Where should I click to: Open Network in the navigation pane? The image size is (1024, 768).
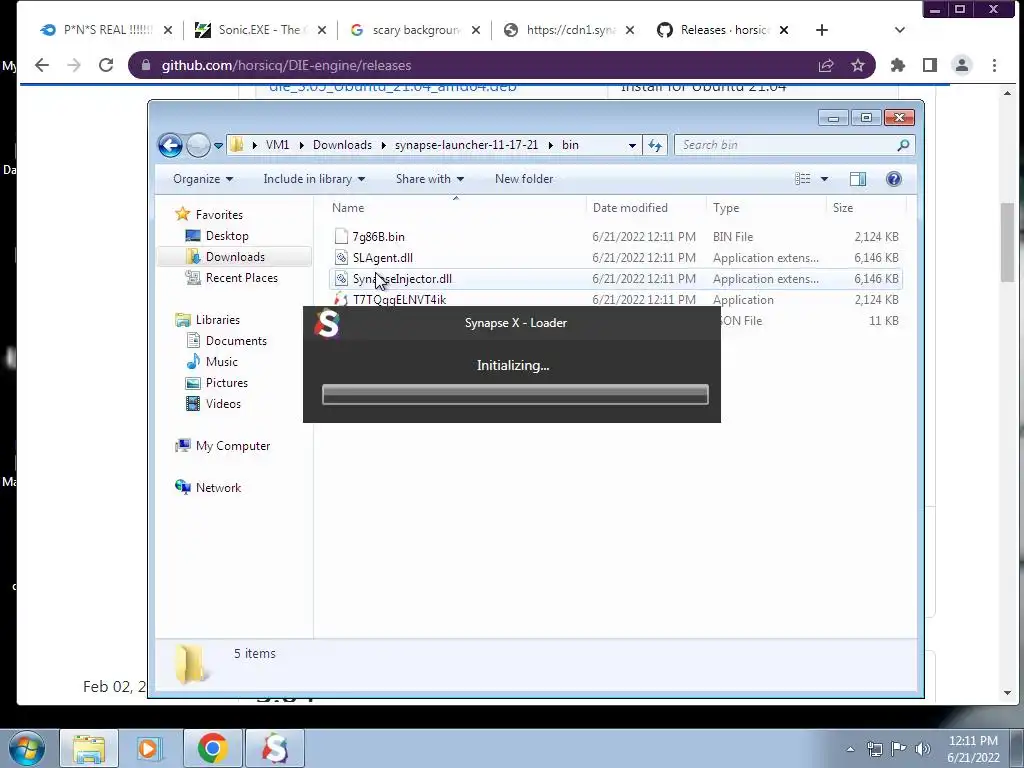pos(218,487)
